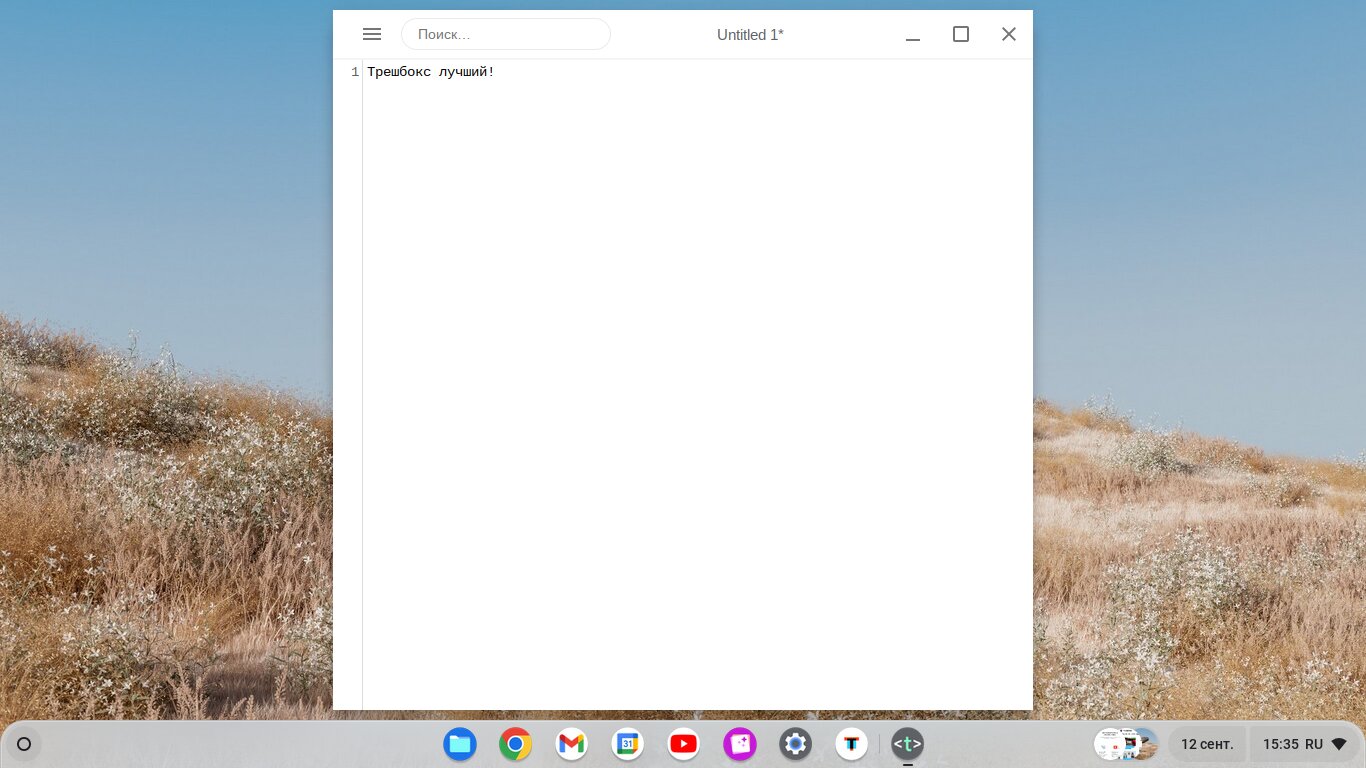Switch keyboard layout via RU indicator
1366x768 pixels.
[x=1314, y=744]
